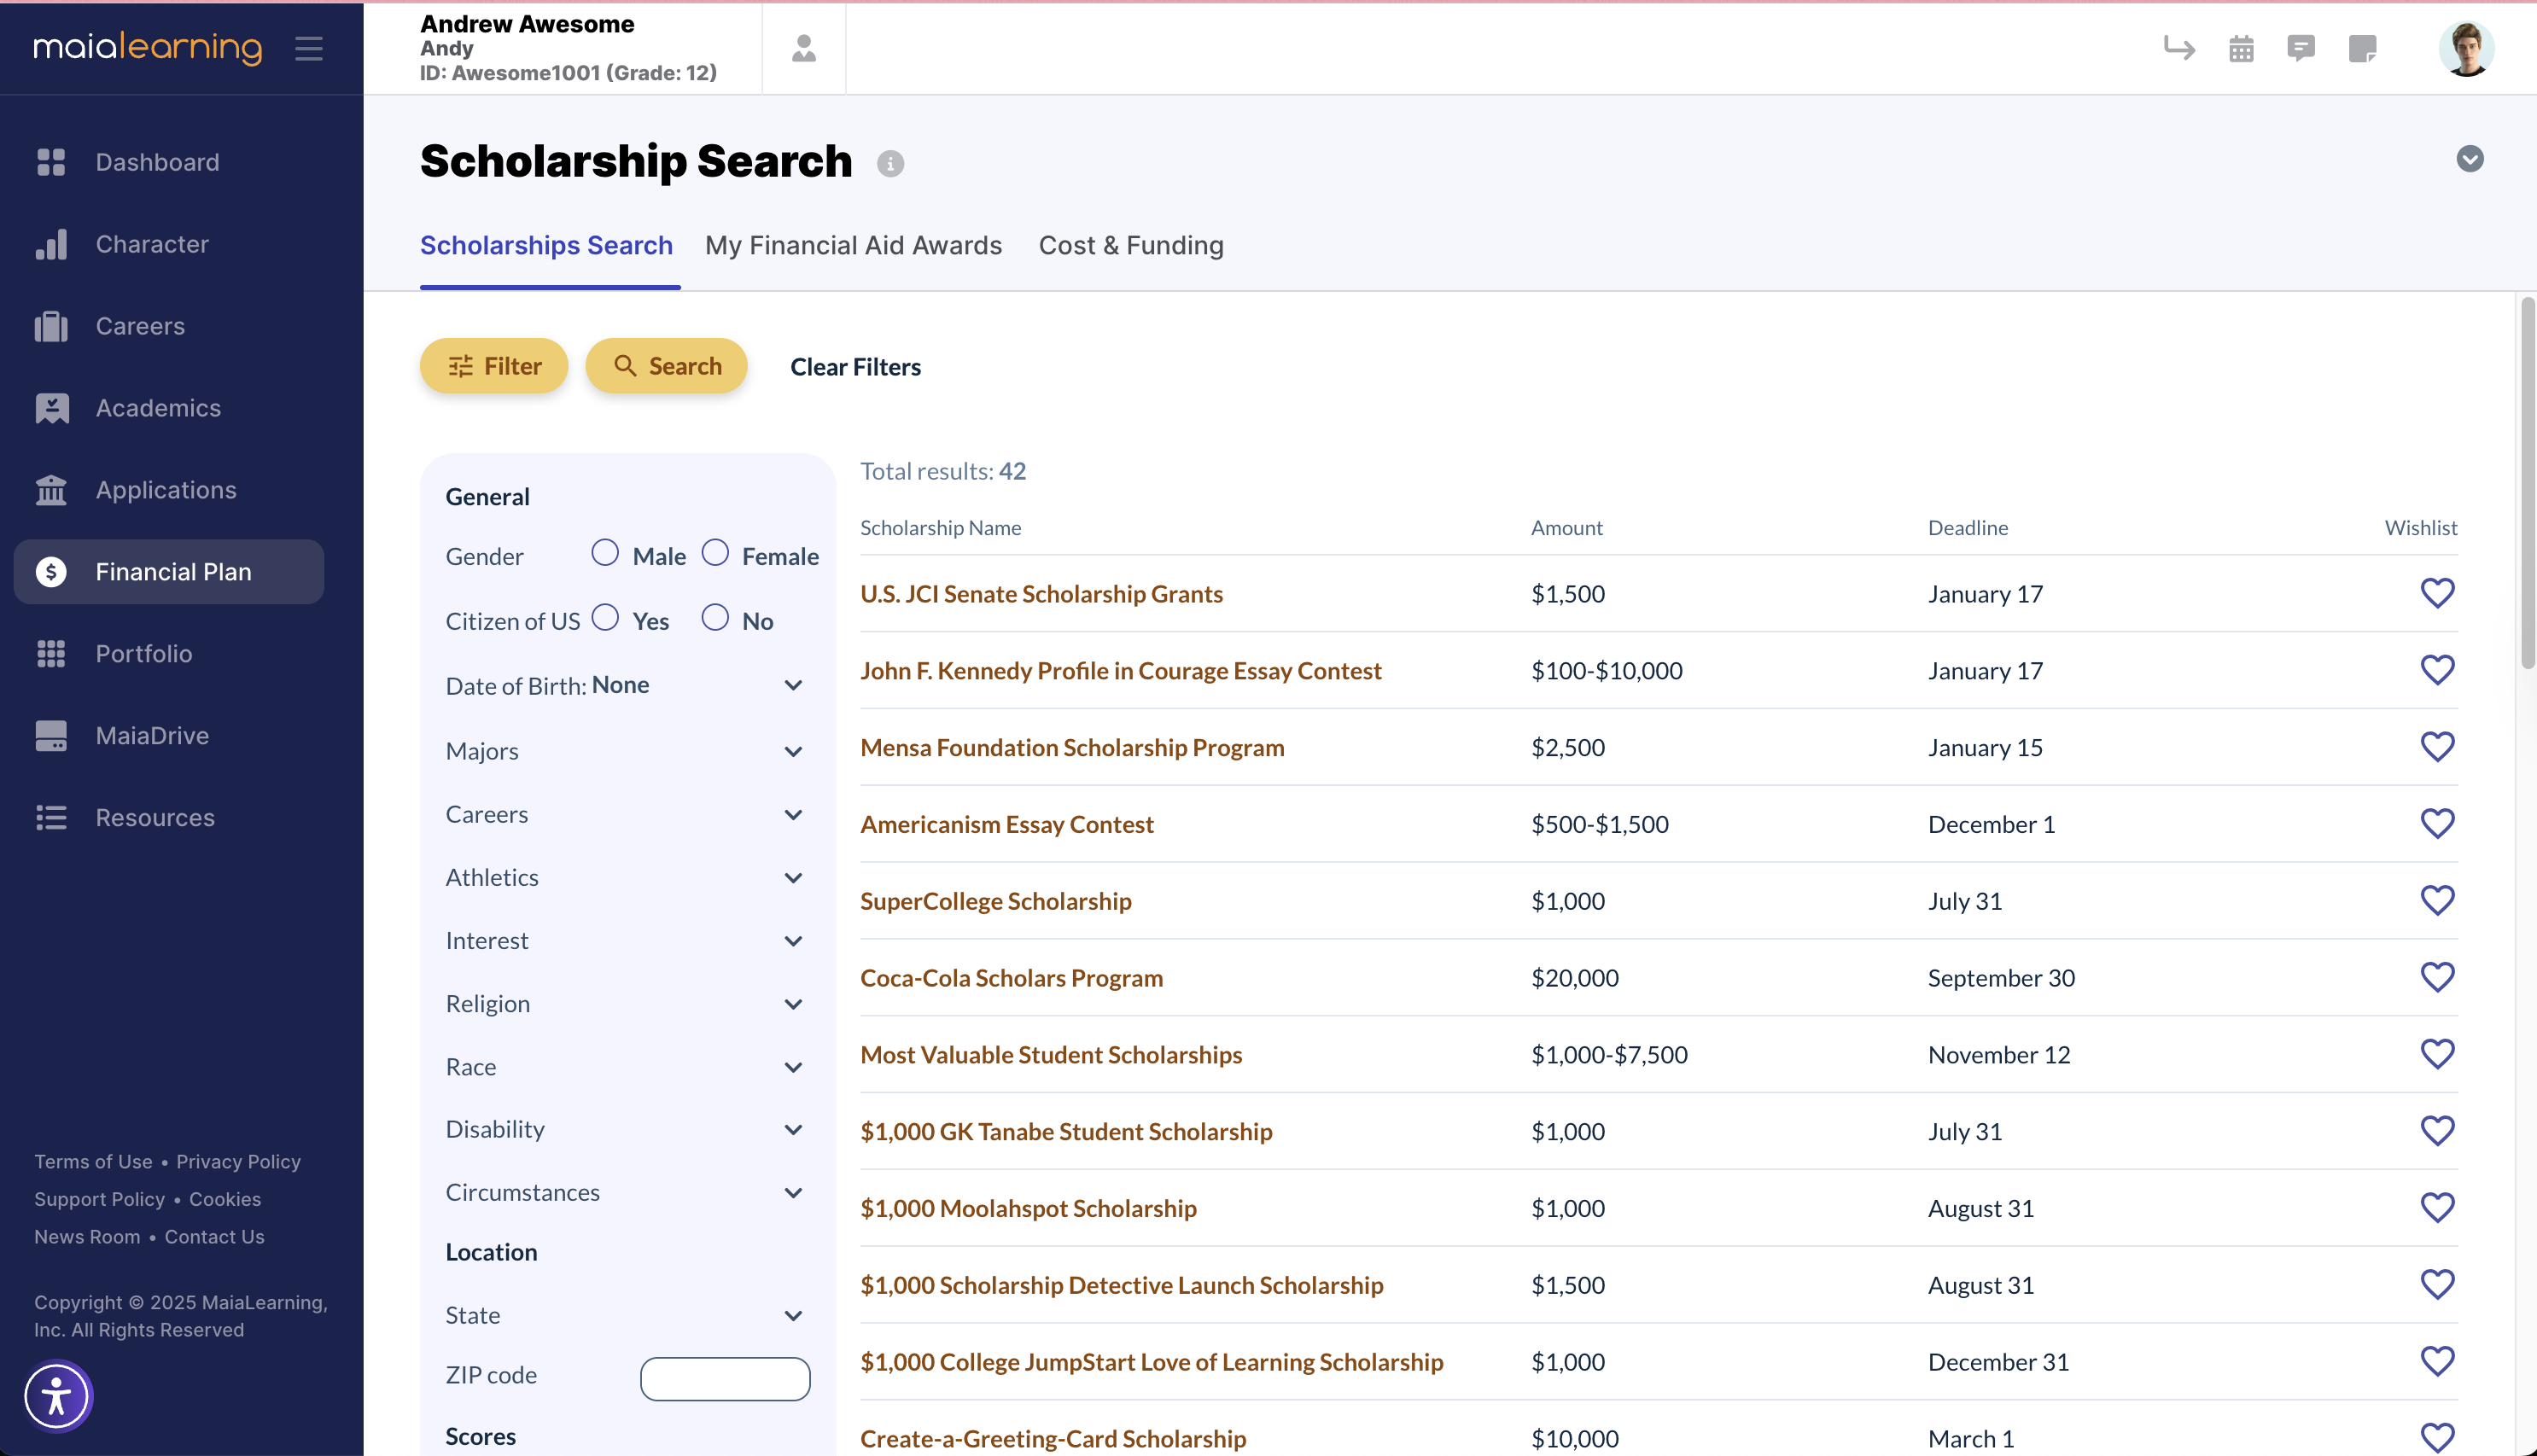Wishlist John F. Kennedy Essay Contest heart

(2437, 670)
